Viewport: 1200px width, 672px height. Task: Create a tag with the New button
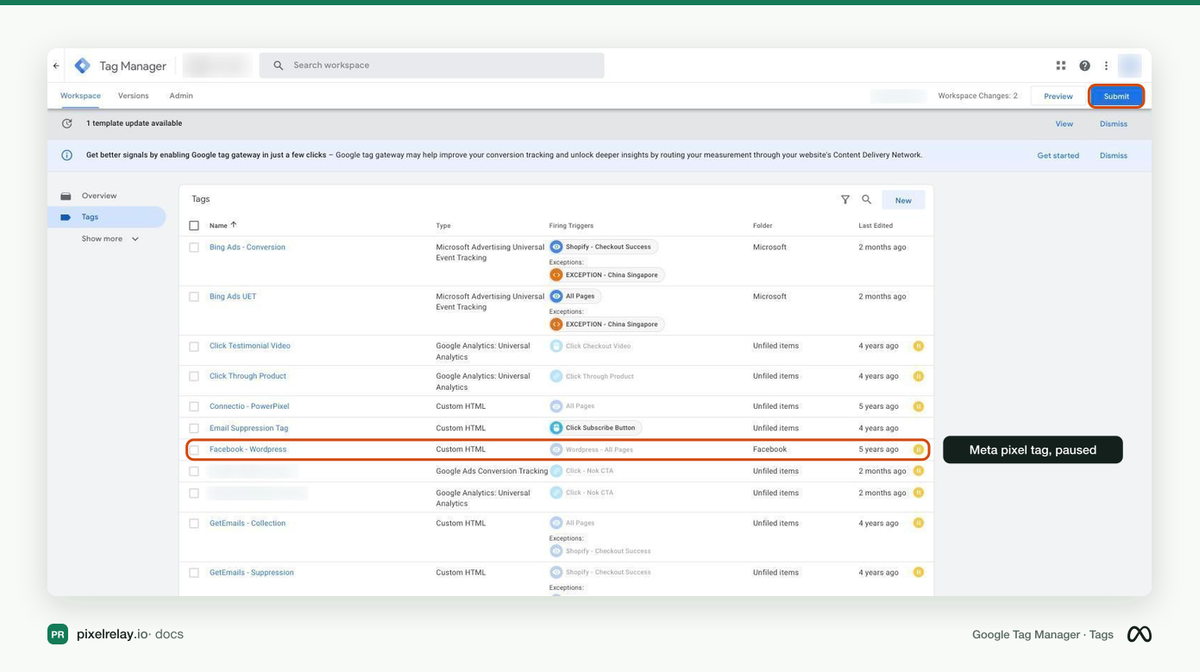903,200
